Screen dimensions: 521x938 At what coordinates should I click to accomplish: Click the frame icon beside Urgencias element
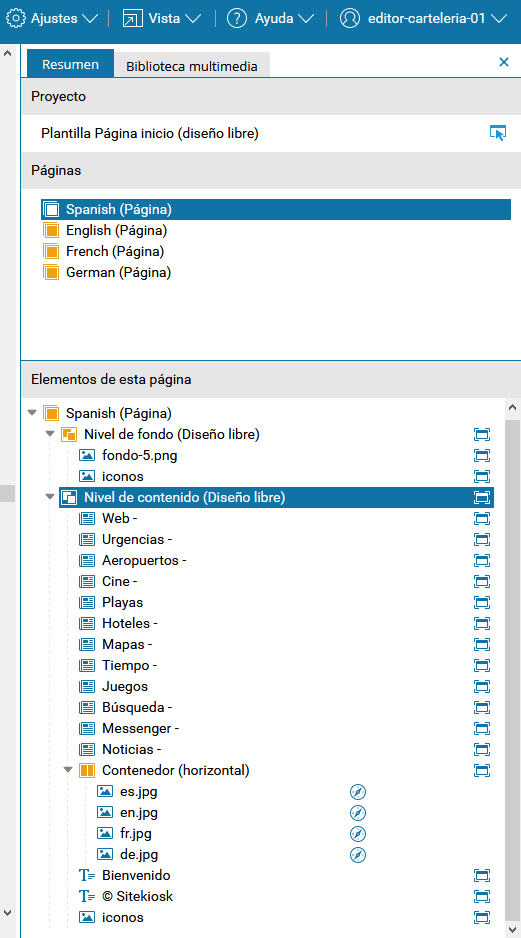(482, 539)
